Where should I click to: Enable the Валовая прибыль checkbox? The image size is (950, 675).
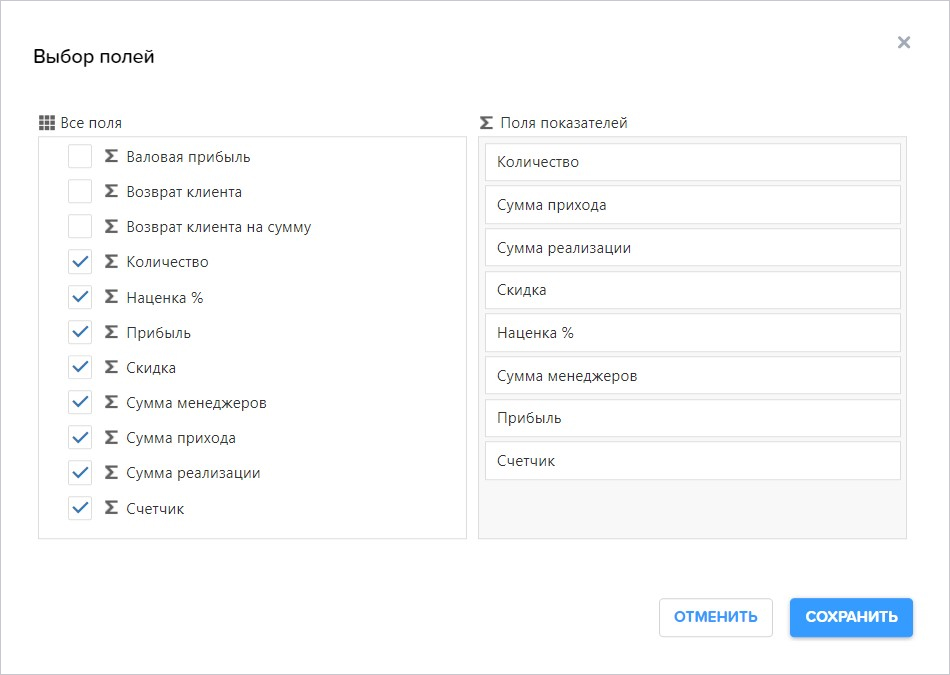coord(80,156)
